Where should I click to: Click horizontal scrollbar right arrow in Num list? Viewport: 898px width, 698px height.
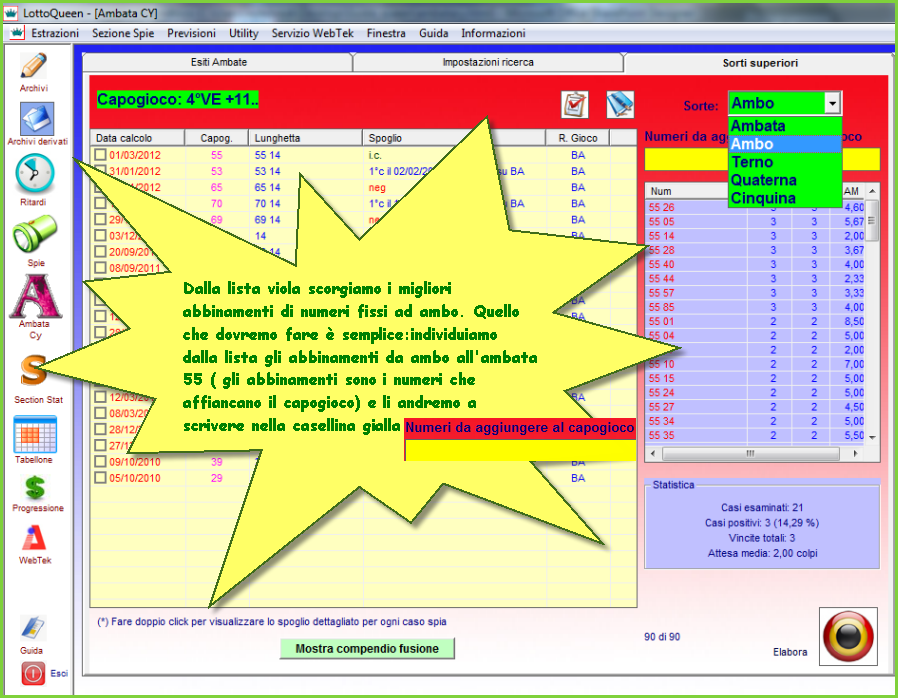856,453
